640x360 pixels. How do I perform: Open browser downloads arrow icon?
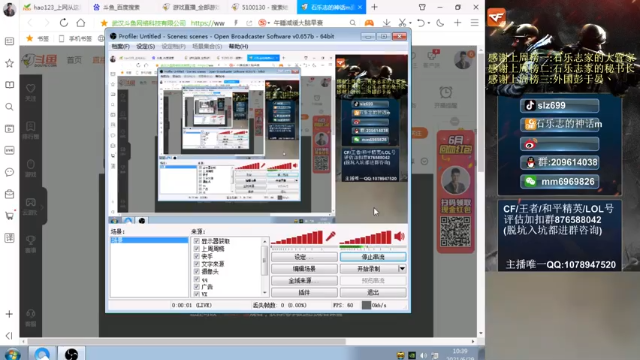pos(386,23)
